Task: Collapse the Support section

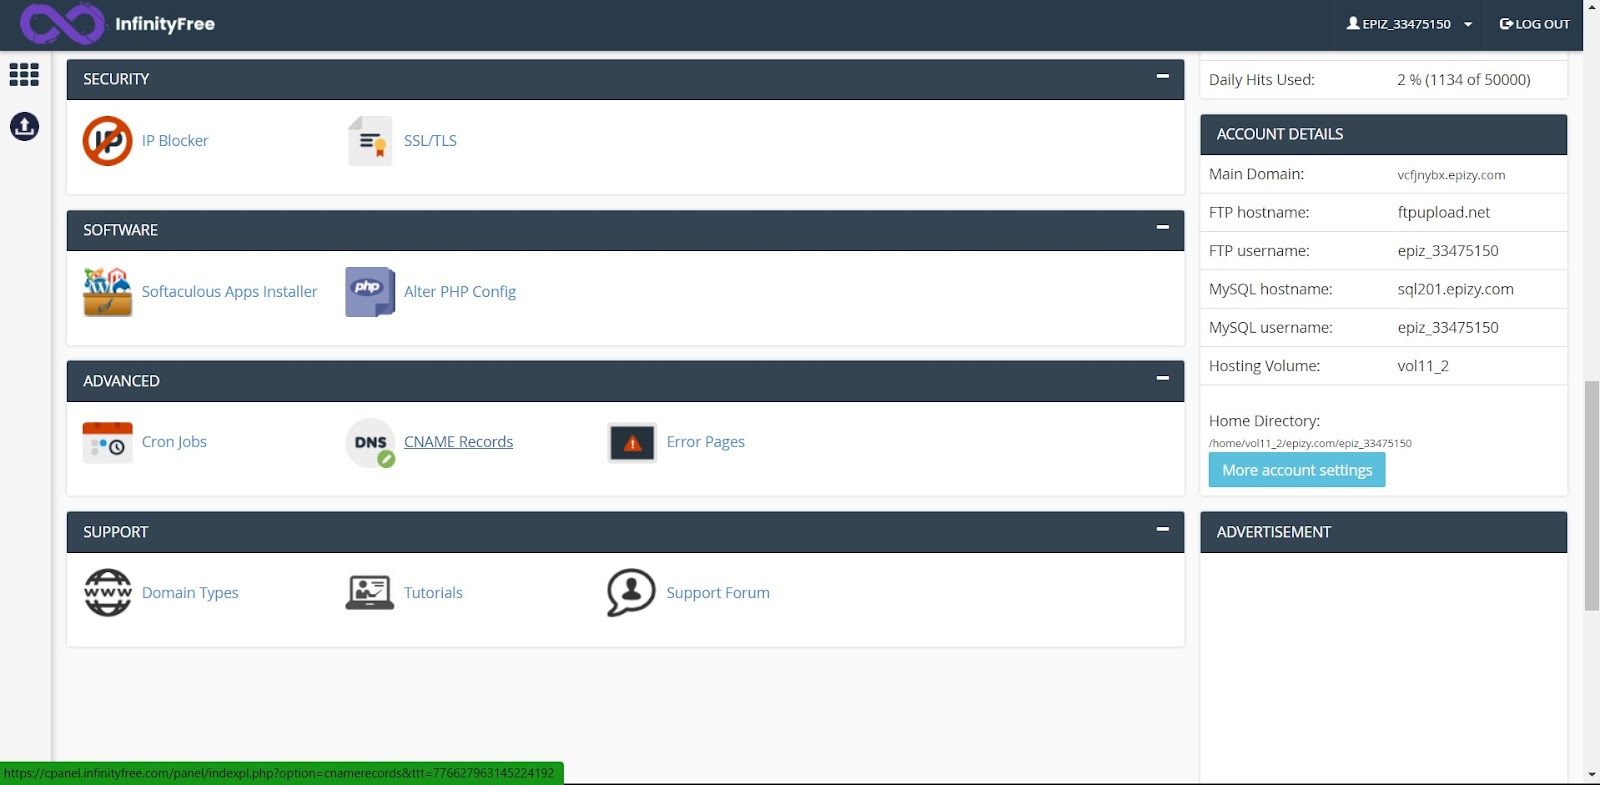Action: (x=1162, y=529)
